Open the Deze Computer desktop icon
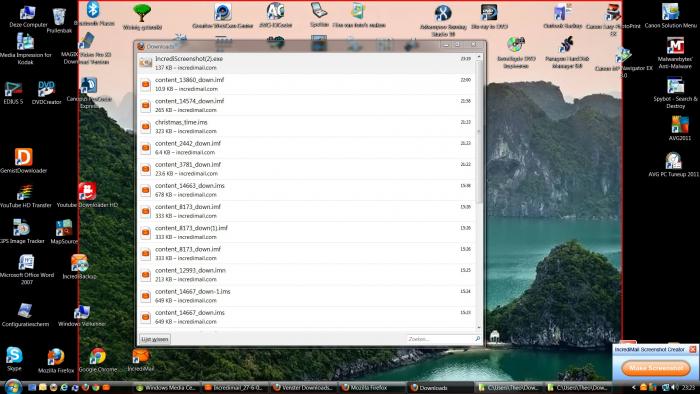 (28, 16)
